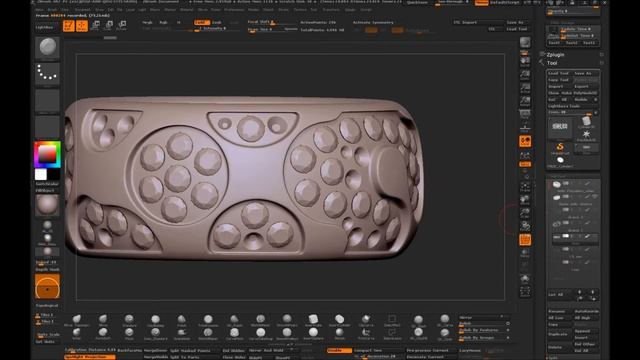Select the Dam_Standard brush

point(155,334)
